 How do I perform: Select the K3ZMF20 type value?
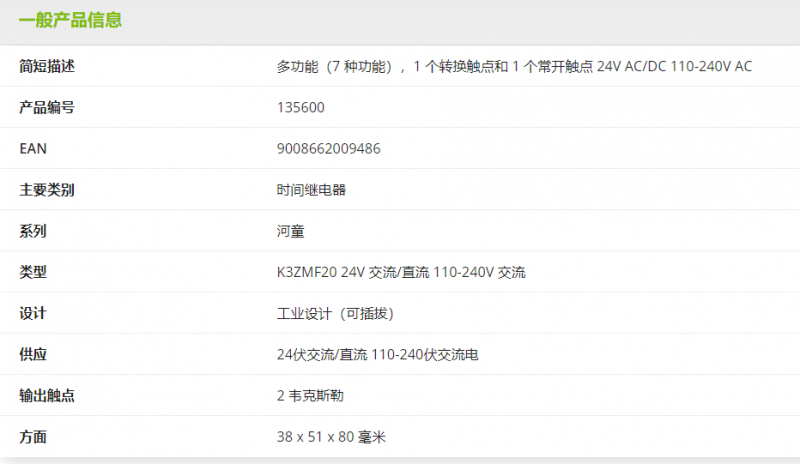click(401, 272)
